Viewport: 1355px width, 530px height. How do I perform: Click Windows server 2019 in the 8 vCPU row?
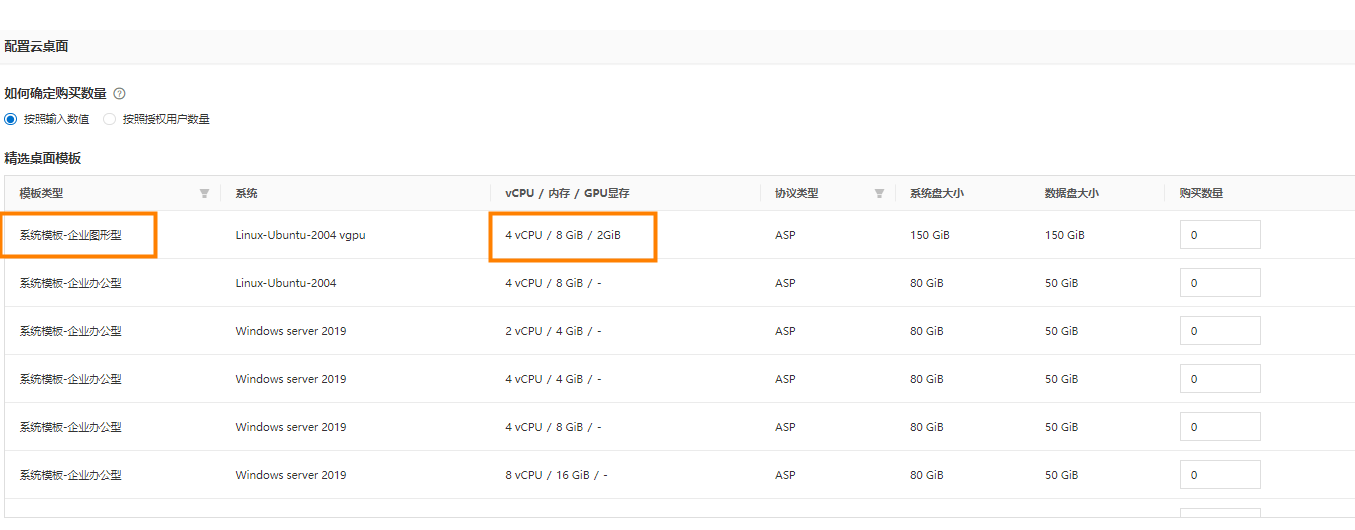click(x=291, y=475)
